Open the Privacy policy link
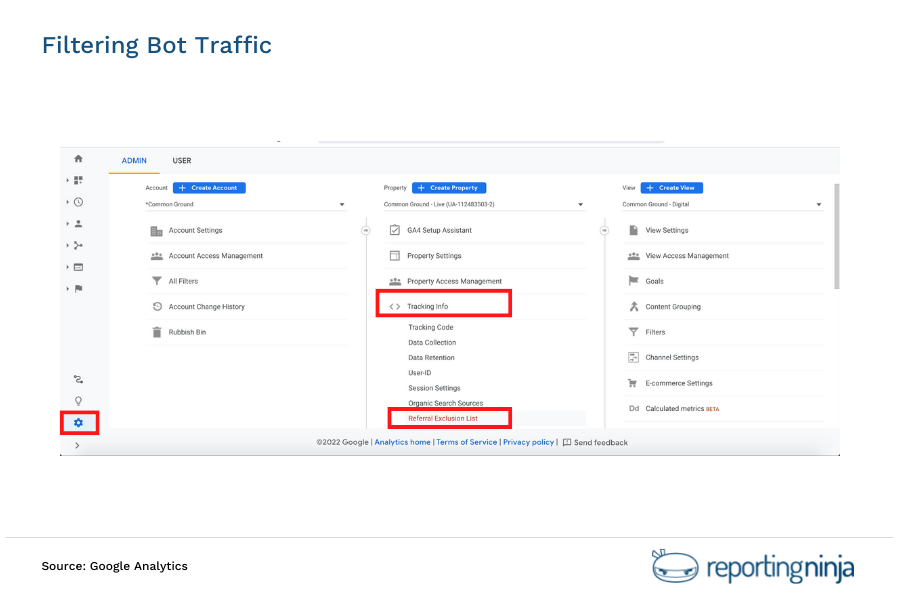 click(x=529, y=442)
